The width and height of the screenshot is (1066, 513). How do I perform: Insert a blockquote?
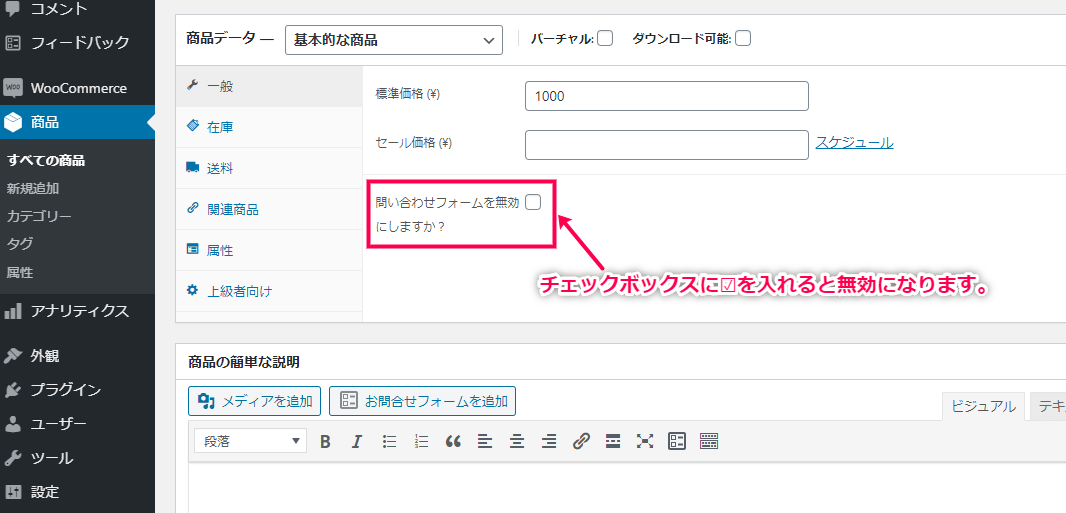click(453, 442)
